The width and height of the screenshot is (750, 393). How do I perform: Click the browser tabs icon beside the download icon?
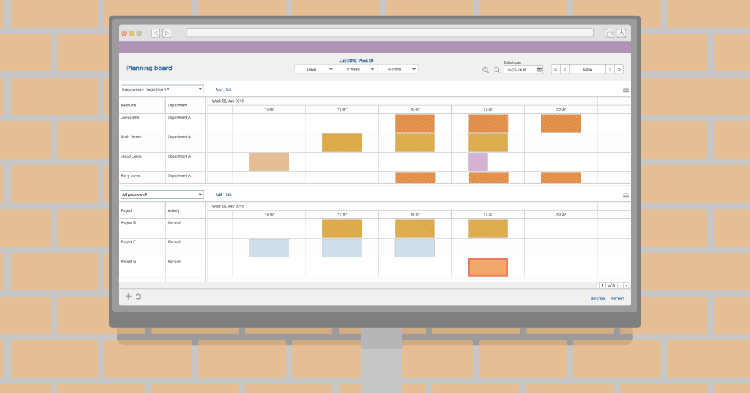610,33
